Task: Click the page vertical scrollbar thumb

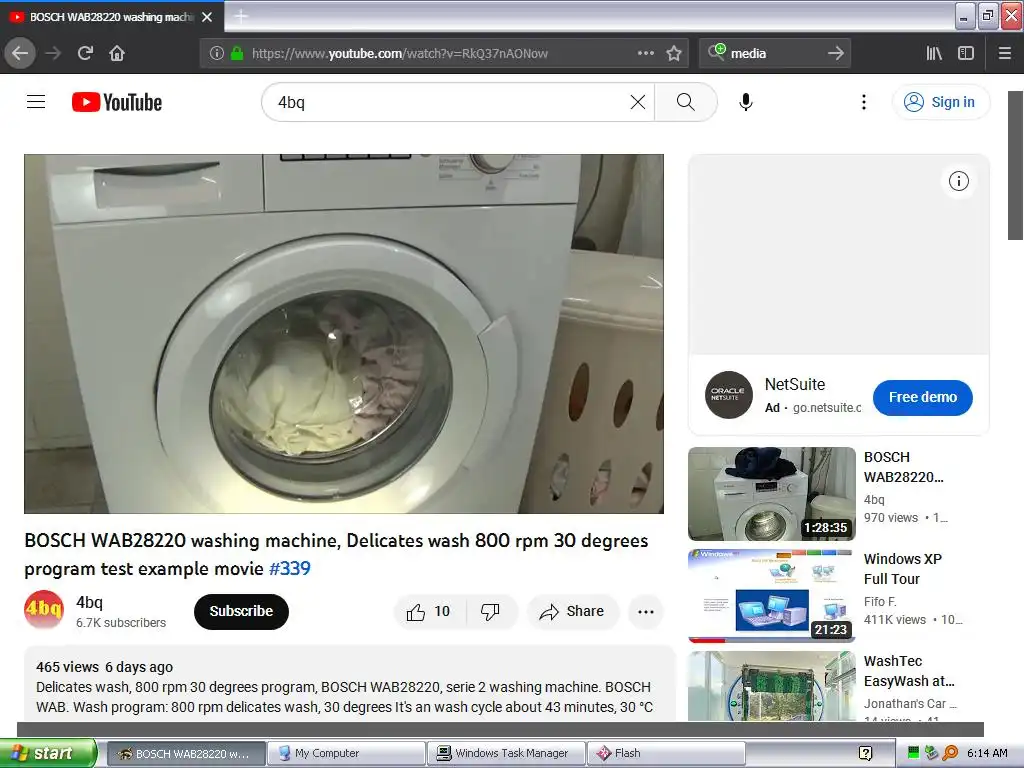Action: 1016,165
